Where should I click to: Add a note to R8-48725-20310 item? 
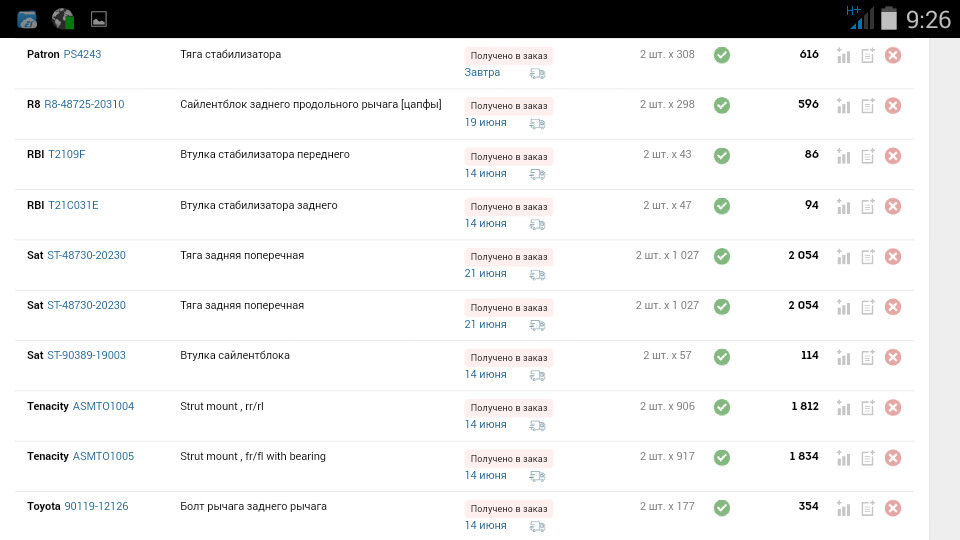tap(868, 105)
